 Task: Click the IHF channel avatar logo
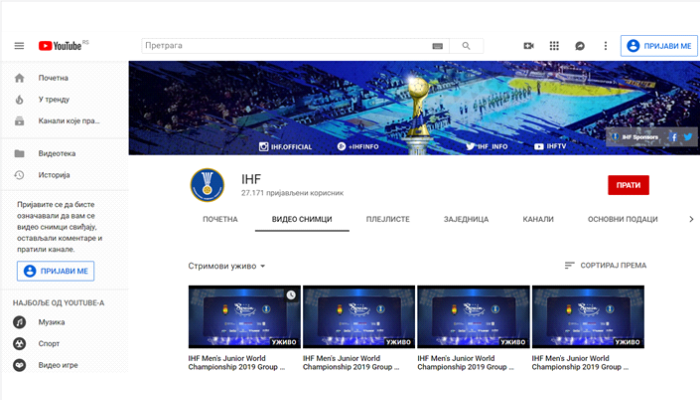click(x=207, y=185)
